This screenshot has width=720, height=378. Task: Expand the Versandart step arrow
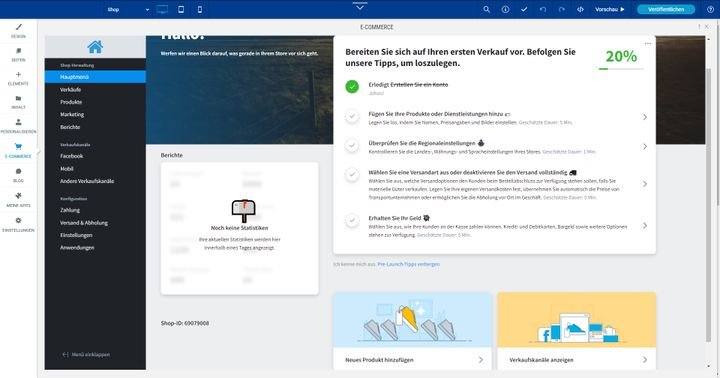(645, 184)
